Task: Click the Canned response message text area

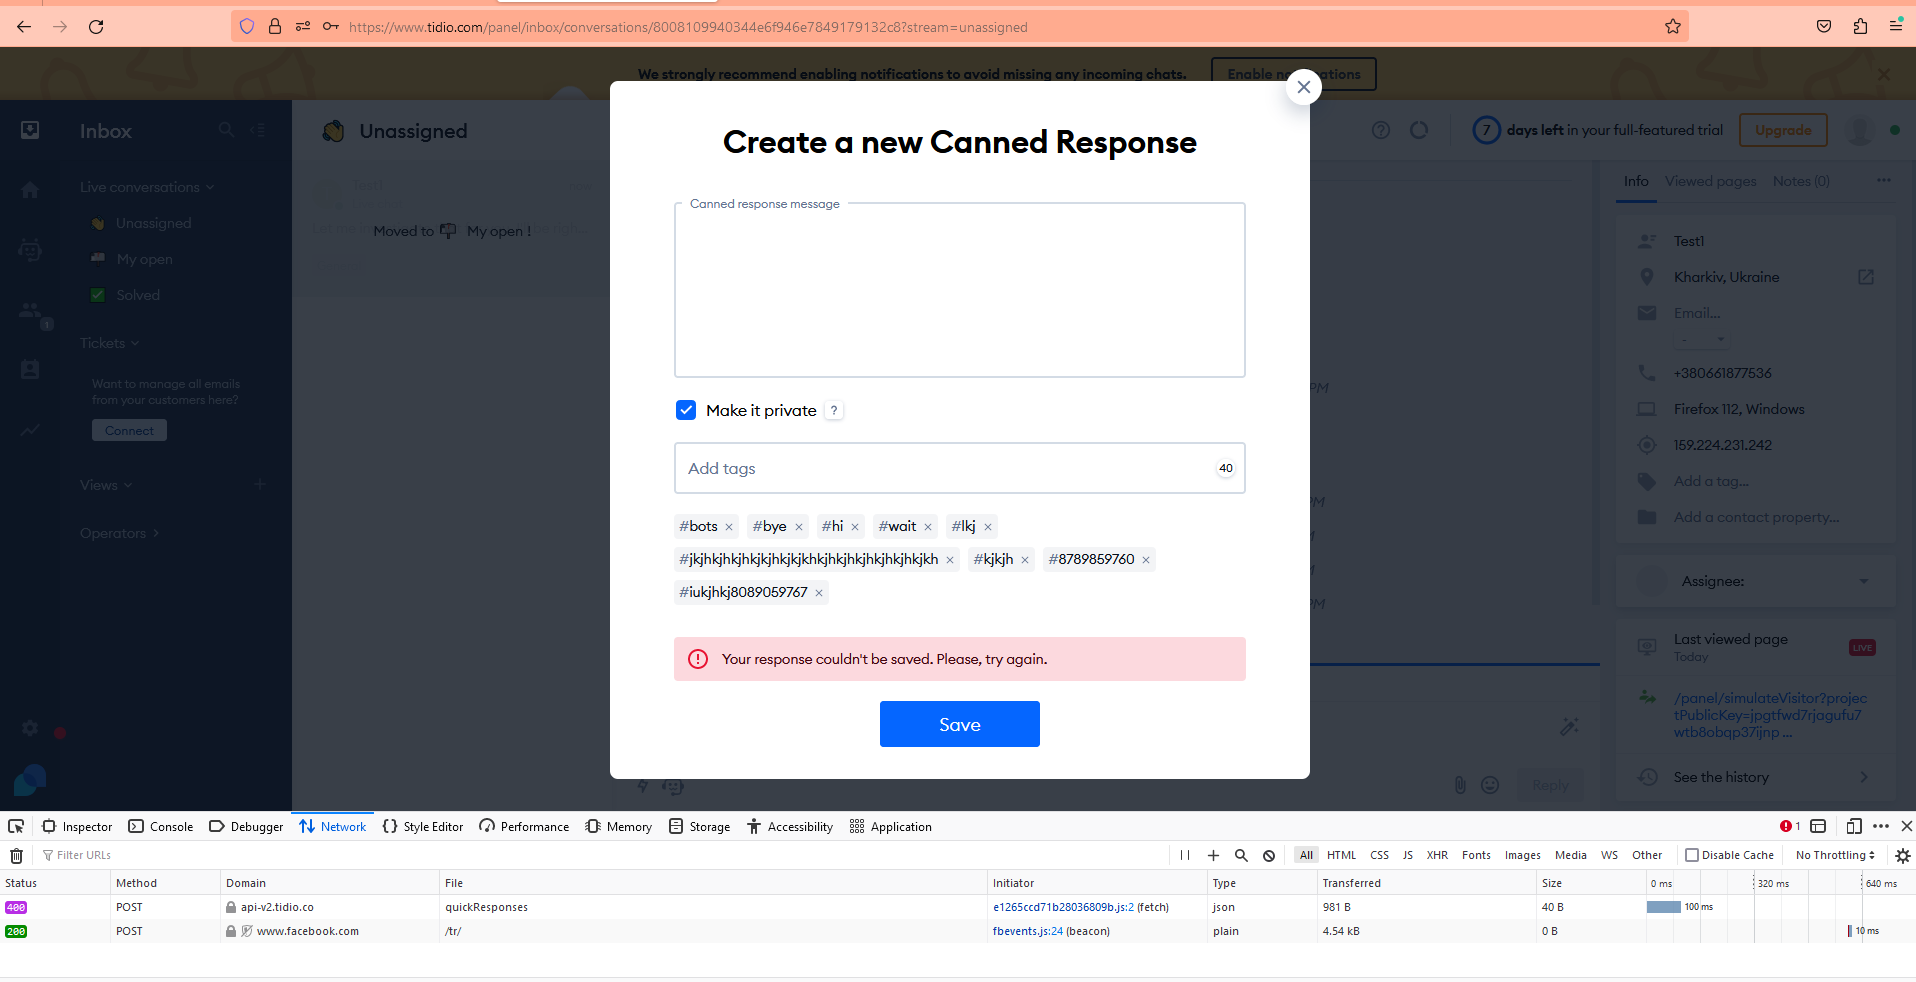Action: 960,290
